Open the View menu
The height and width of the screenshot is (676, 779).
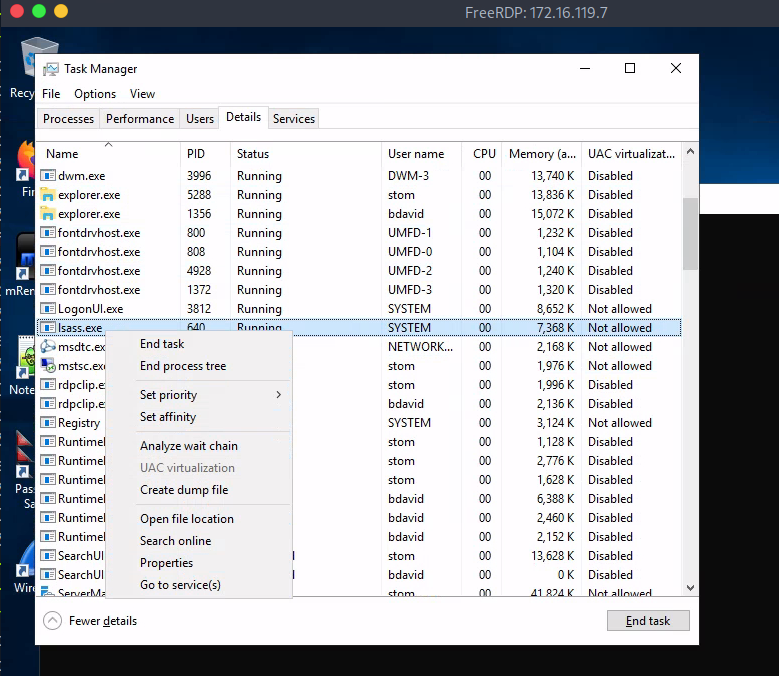tap(142, 94)
